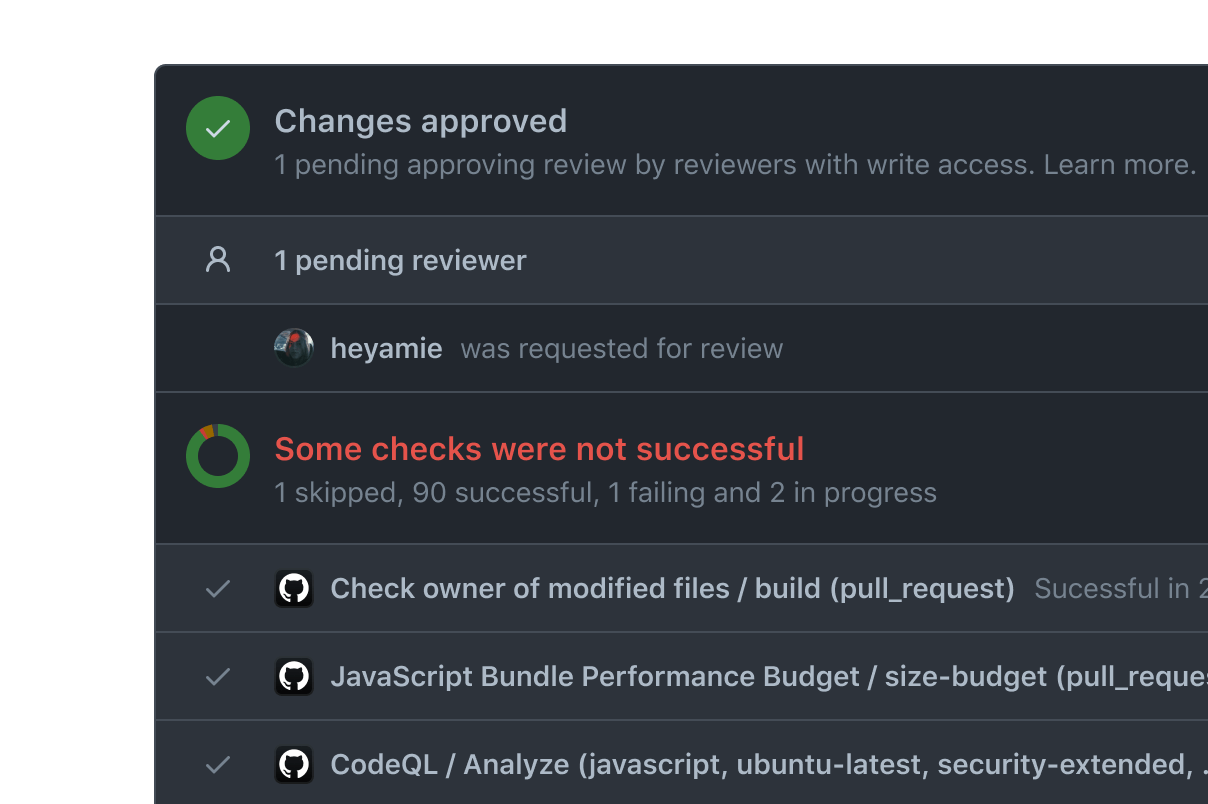Click the GitHub logo for CodeQL row
Viewport: 1208px width, 804px height.
pyautogui.click(x=294, y=765)
